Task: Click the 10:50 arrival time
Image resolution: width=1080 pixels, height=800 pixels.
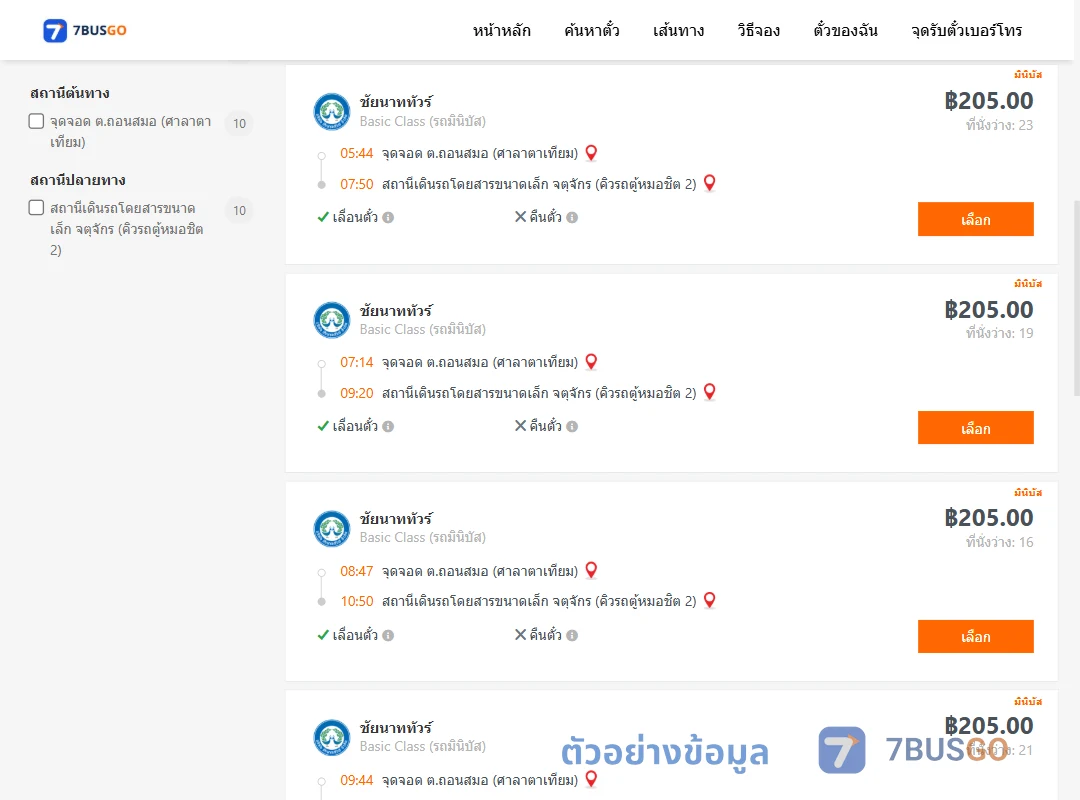Action: (x=356, y=602)
